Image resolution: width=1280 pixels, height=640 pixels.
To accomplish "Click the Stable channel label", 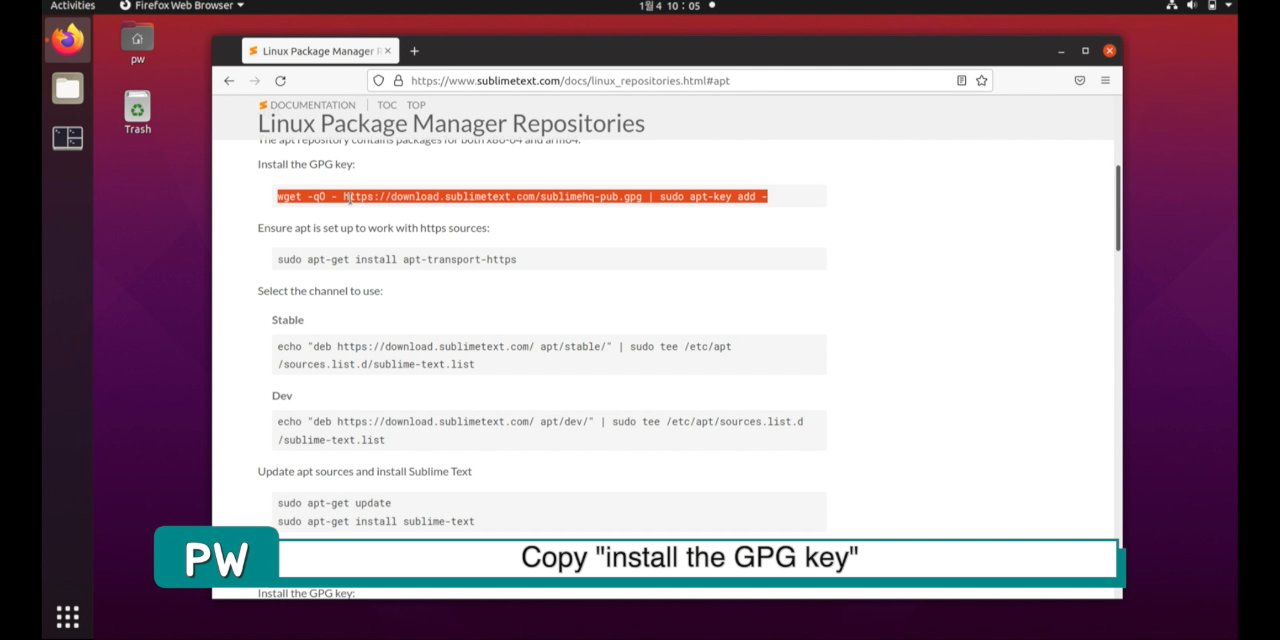I will [288, 320].
